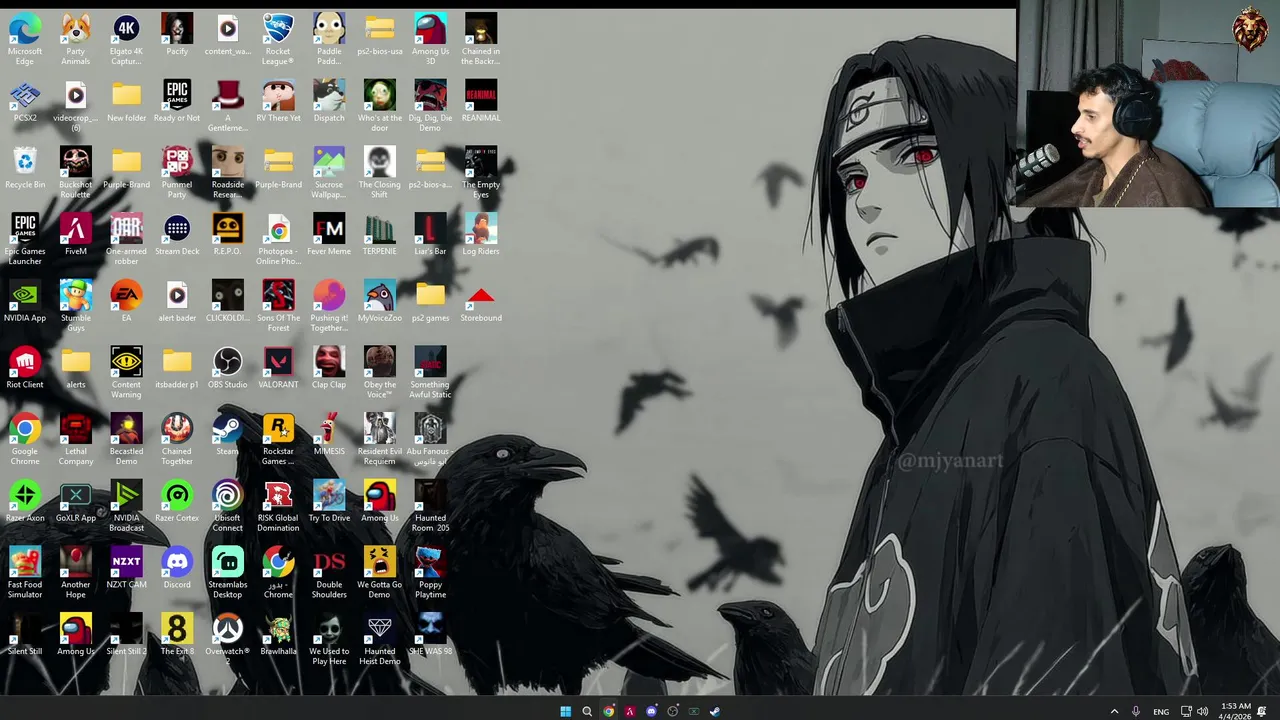Open Rockstar Games Launcher shortcut
Image resolution: width=1280 pixels, height=720 pixels.
(278, 440)
